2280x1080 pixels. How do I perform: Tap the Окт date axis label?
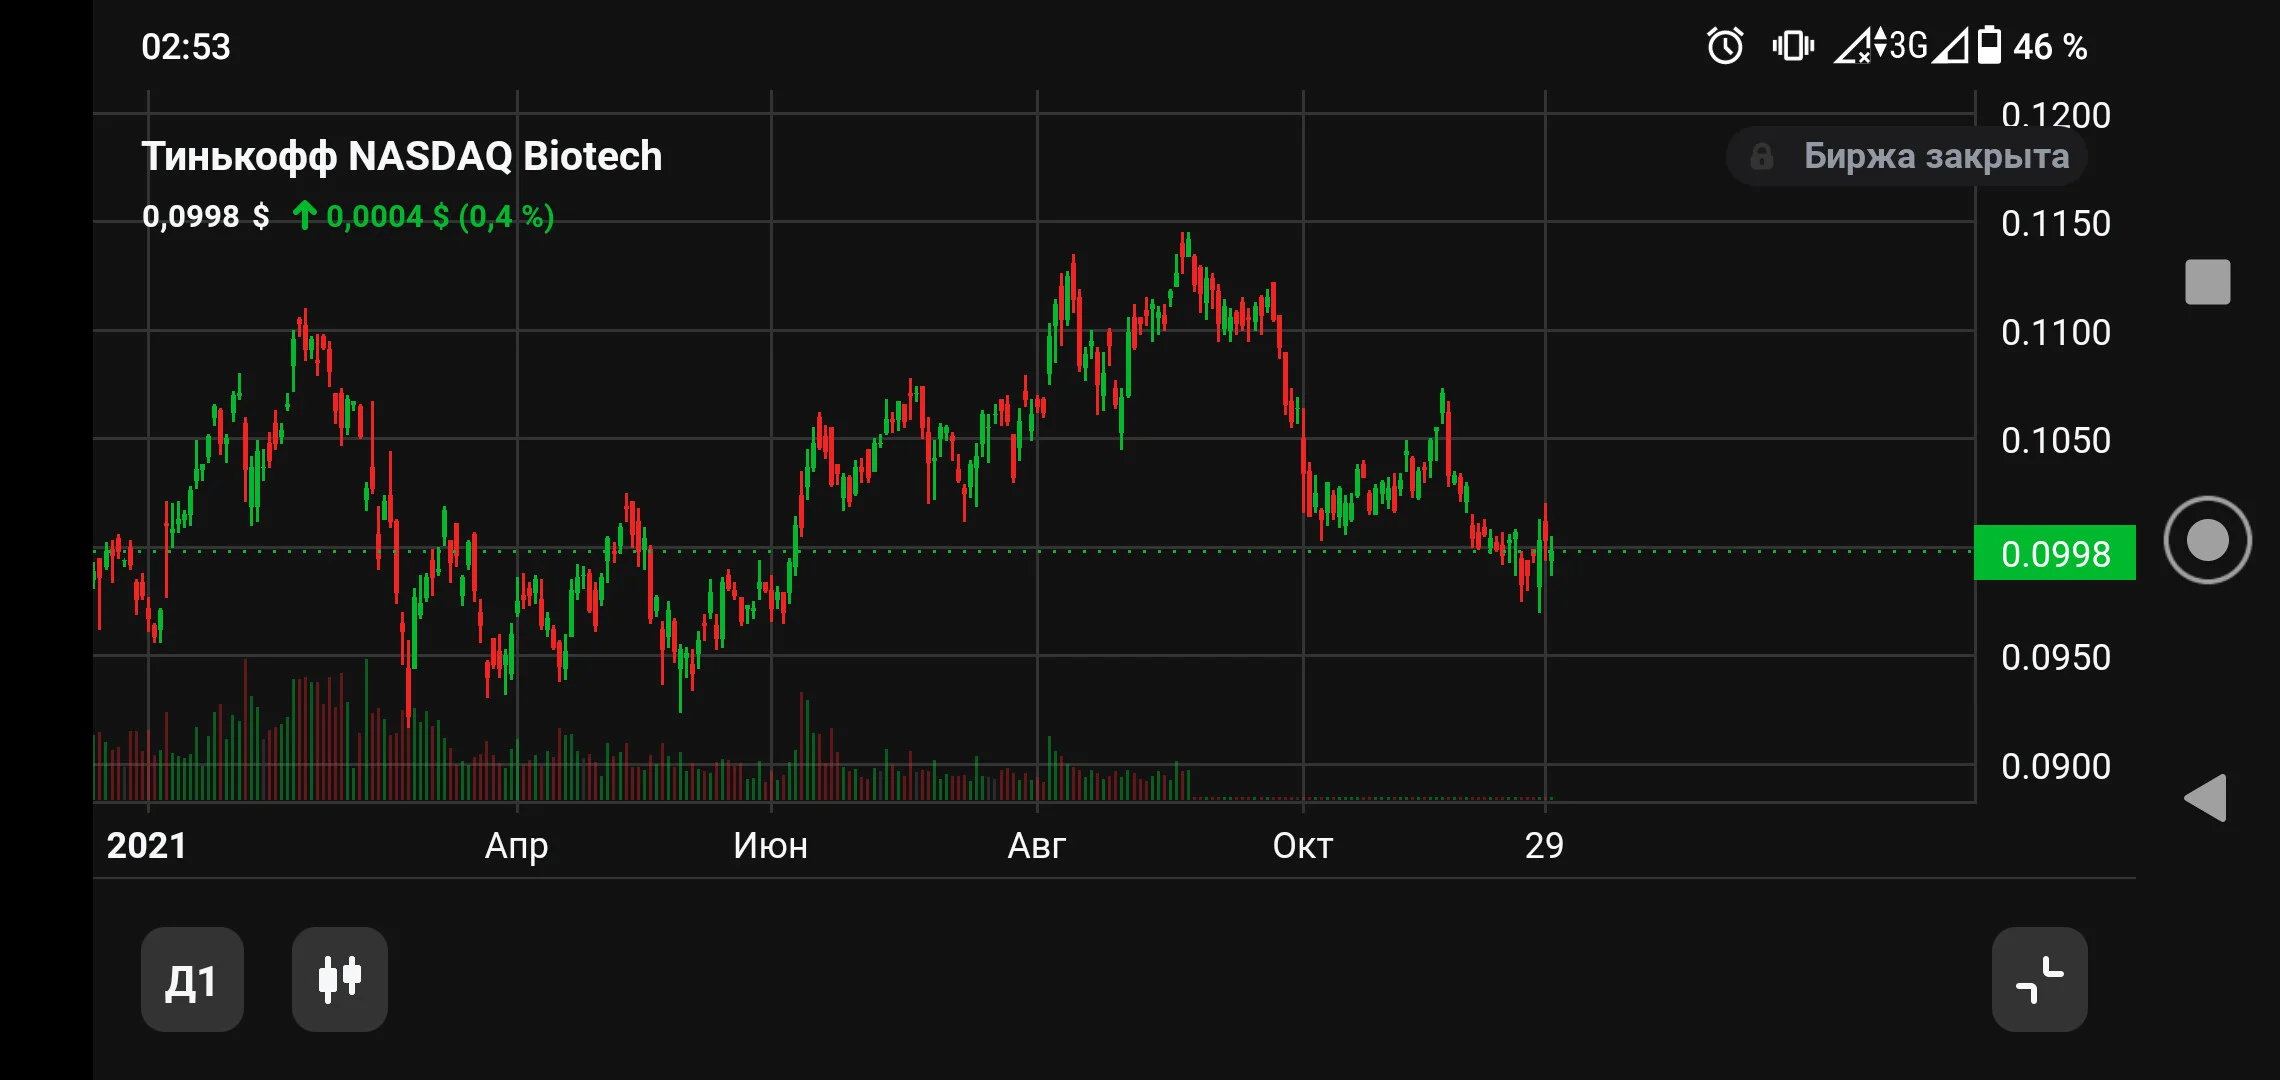[x=1303, y=846]
